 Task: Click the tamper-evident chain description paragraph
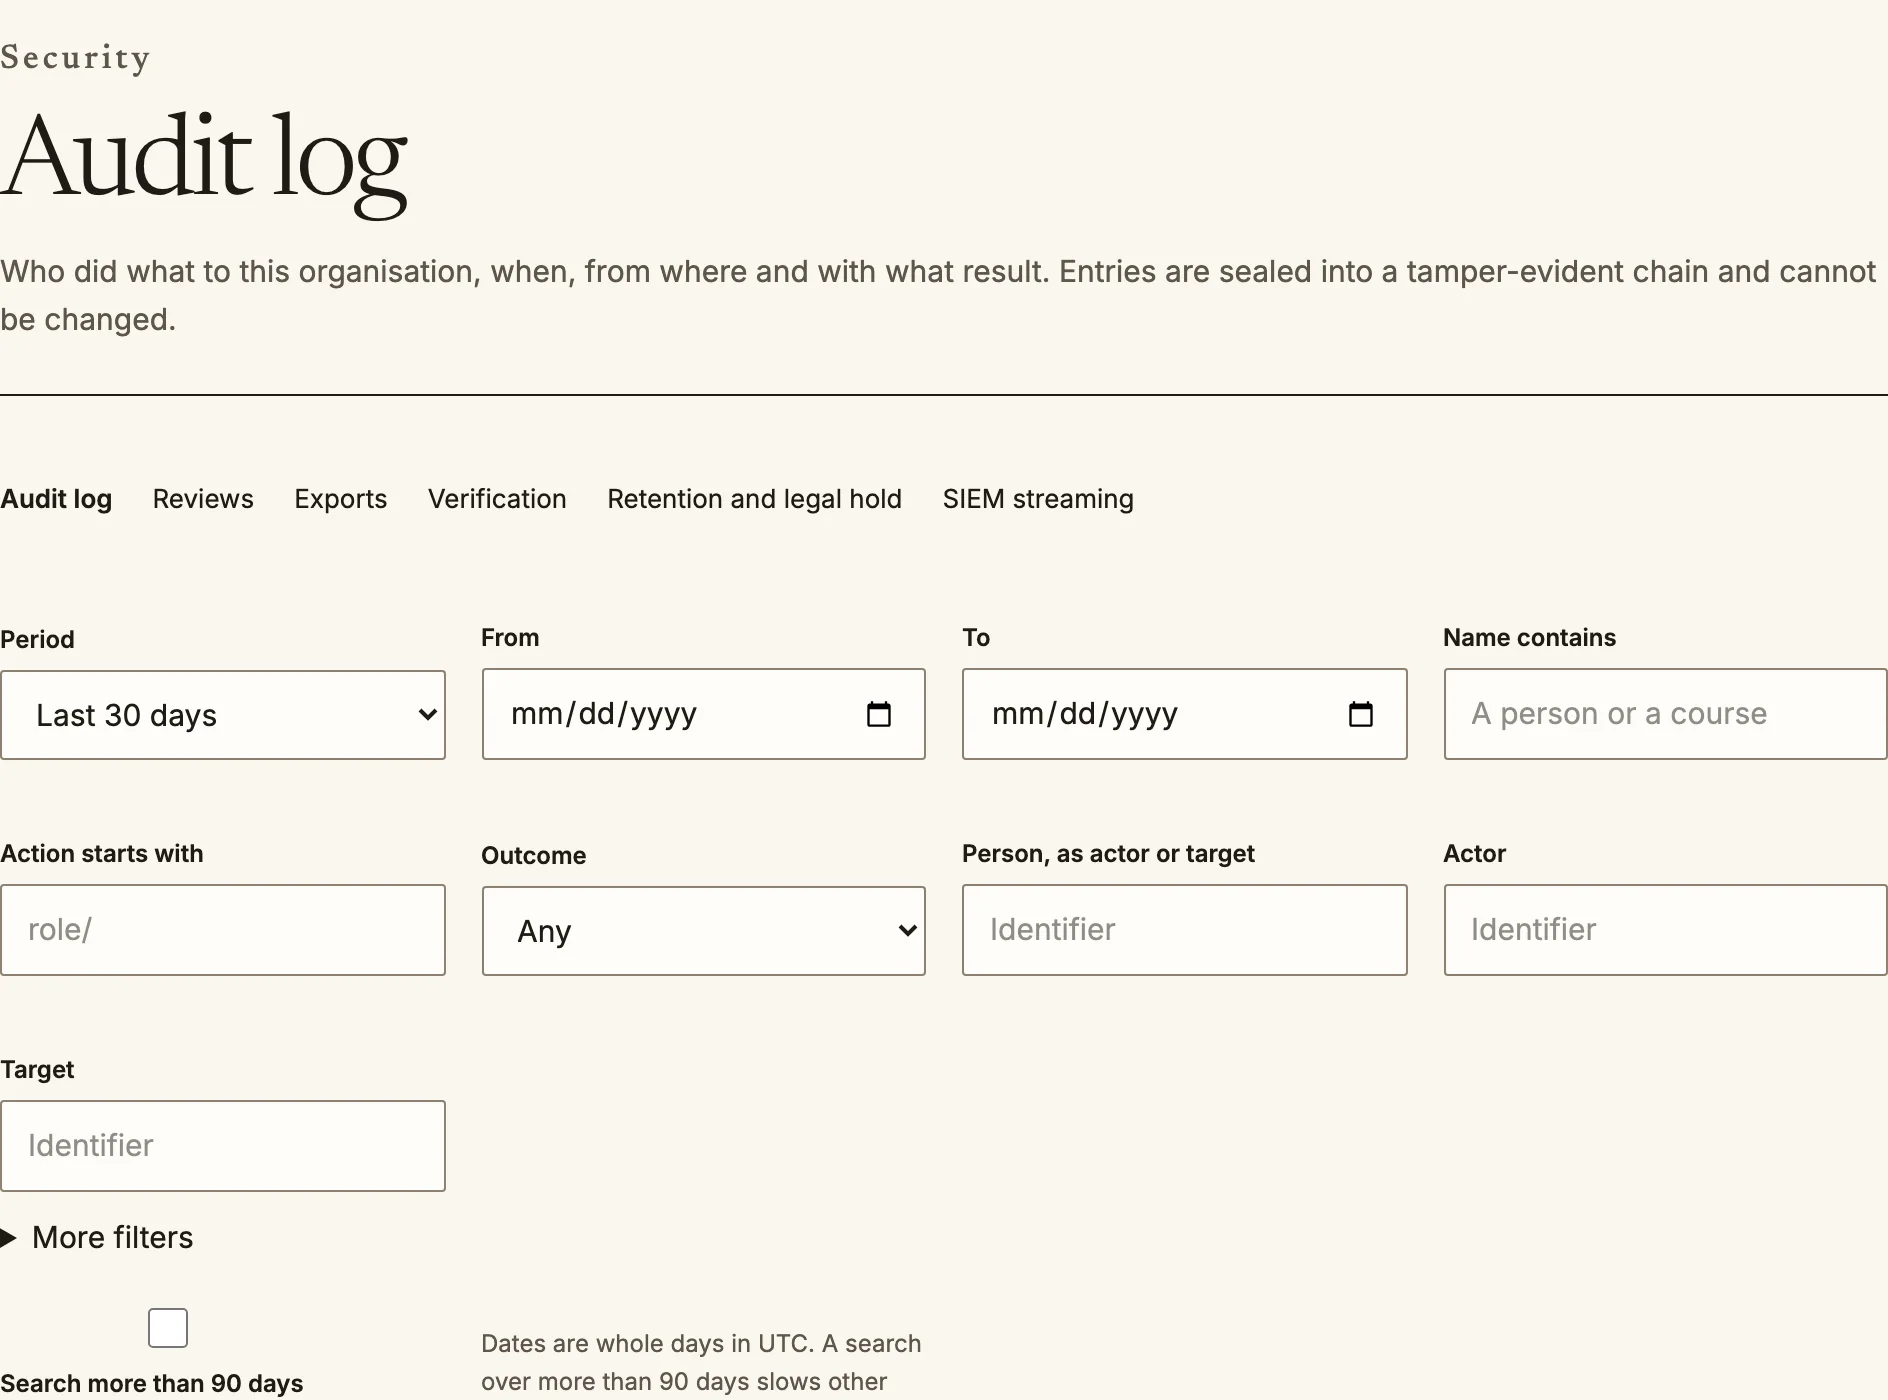[938, 296]
